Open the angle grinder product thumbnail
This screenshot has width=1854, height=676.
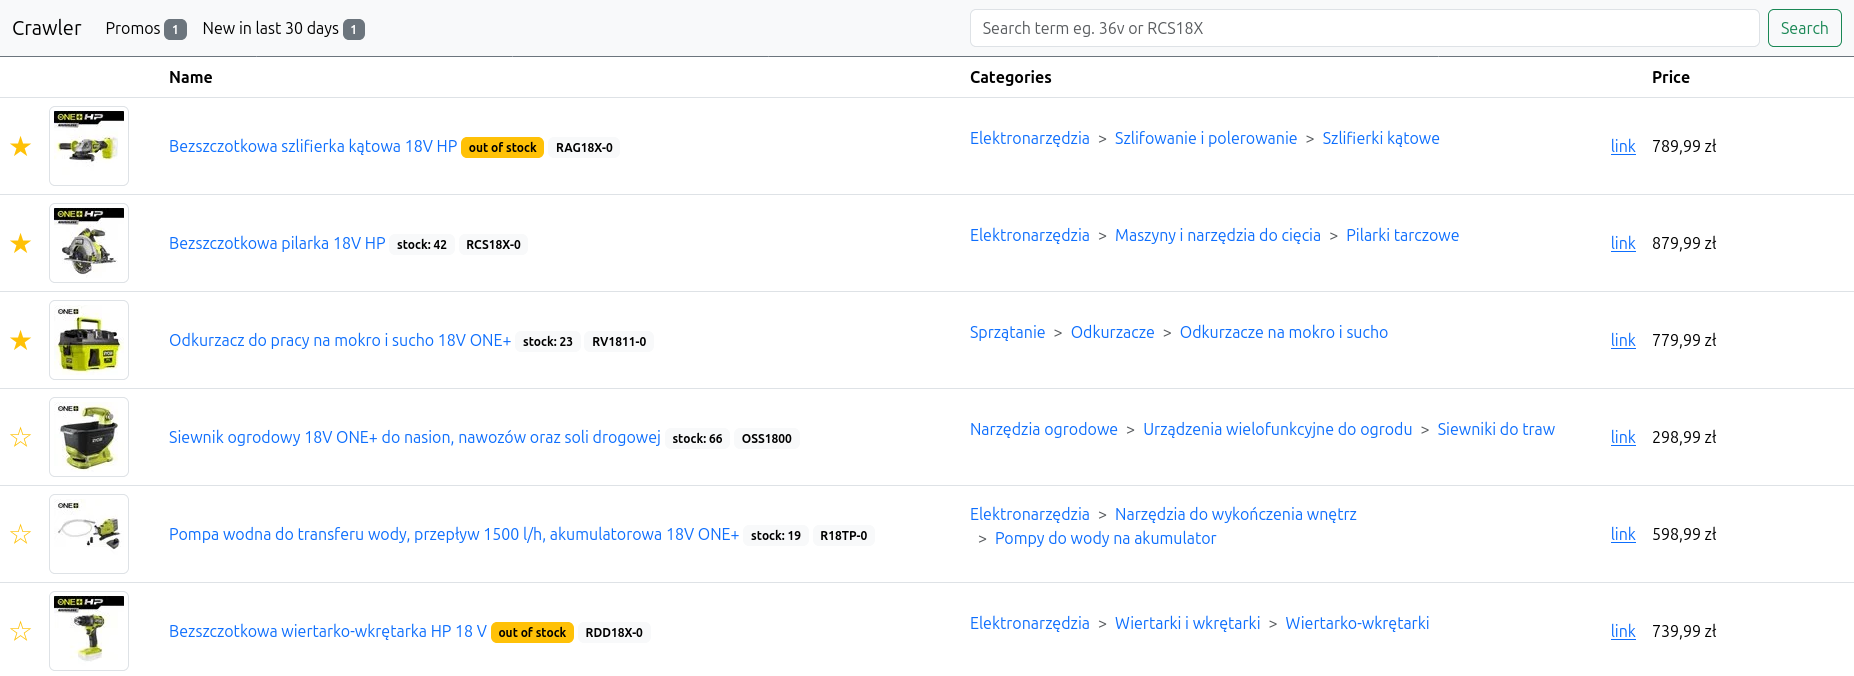point(89,146)
